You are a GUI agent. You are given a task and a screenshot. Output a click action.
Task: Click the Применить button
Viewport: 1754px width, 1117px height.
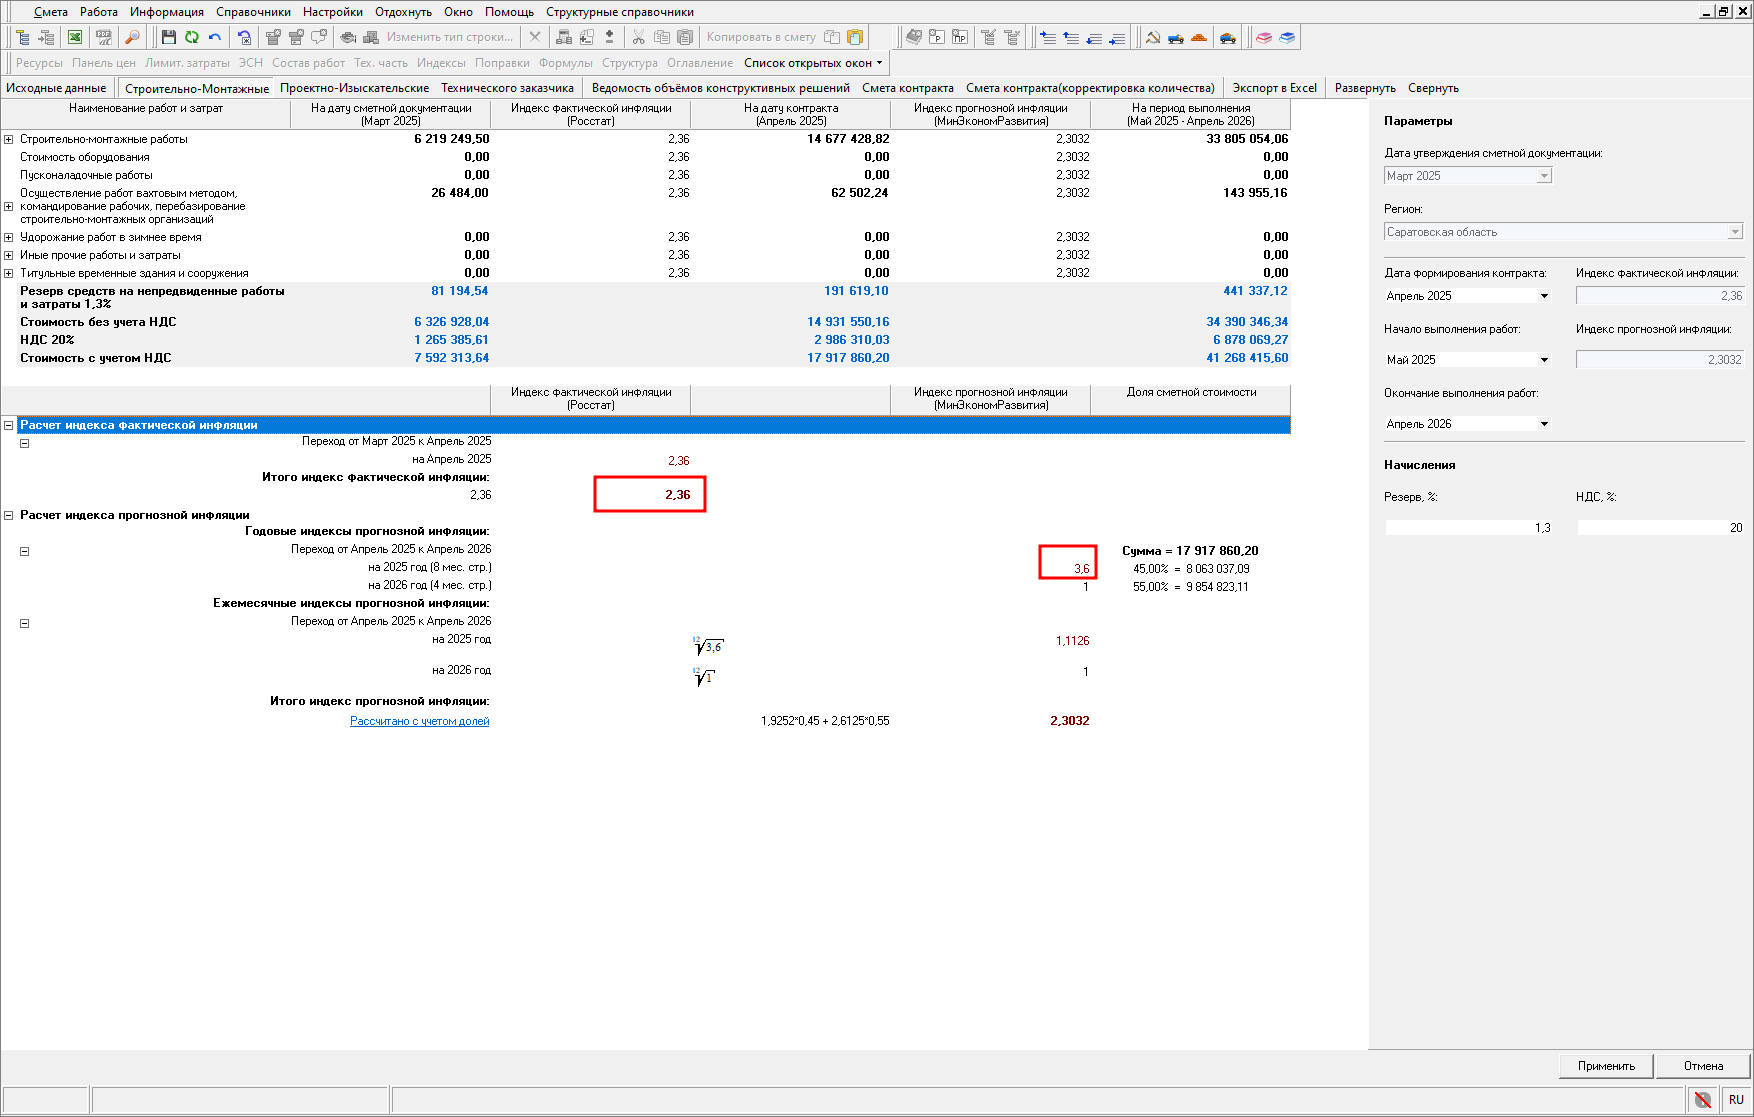click(1605, 1066)
